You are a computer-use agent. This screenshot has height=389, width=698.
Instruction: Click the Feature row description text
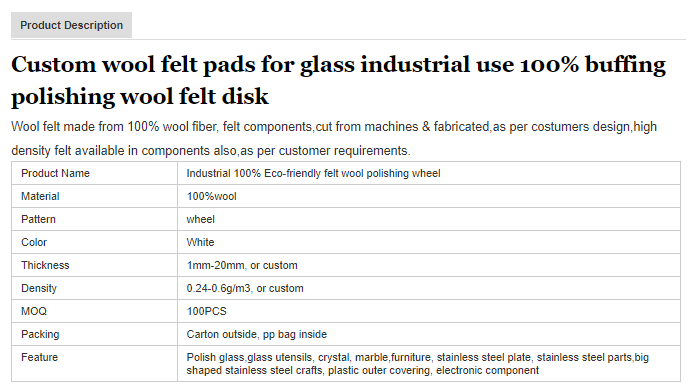click(418, 364)
